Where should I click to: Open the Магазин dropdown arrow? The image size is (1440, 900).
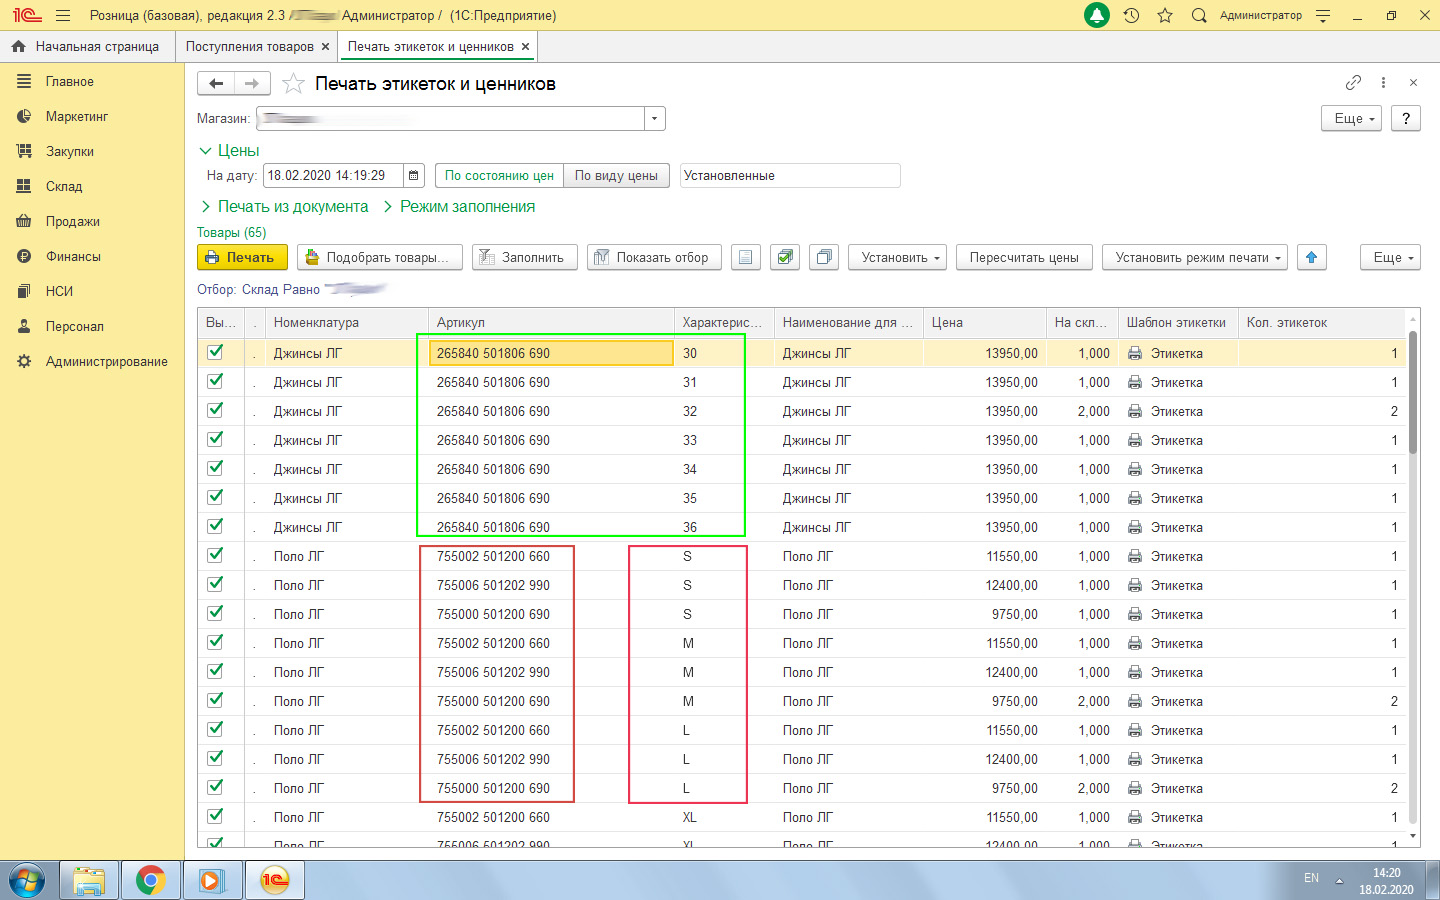tap(654, 119)
